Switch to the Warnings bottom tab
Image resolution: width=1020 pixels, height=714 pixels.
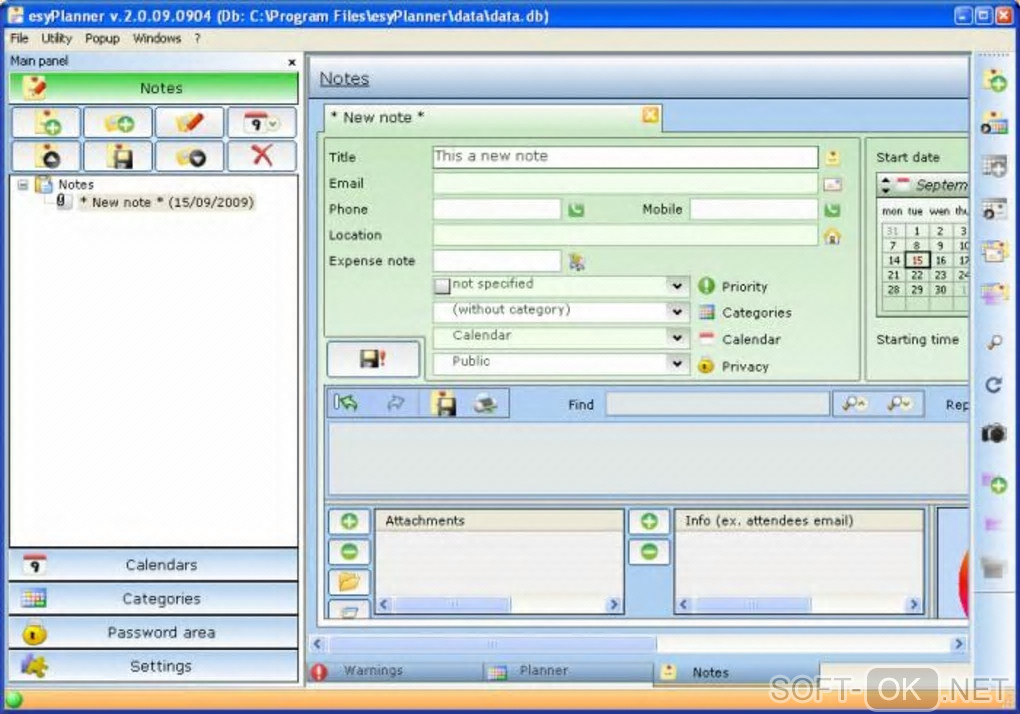pyautogui.click(x=396, y=671)
